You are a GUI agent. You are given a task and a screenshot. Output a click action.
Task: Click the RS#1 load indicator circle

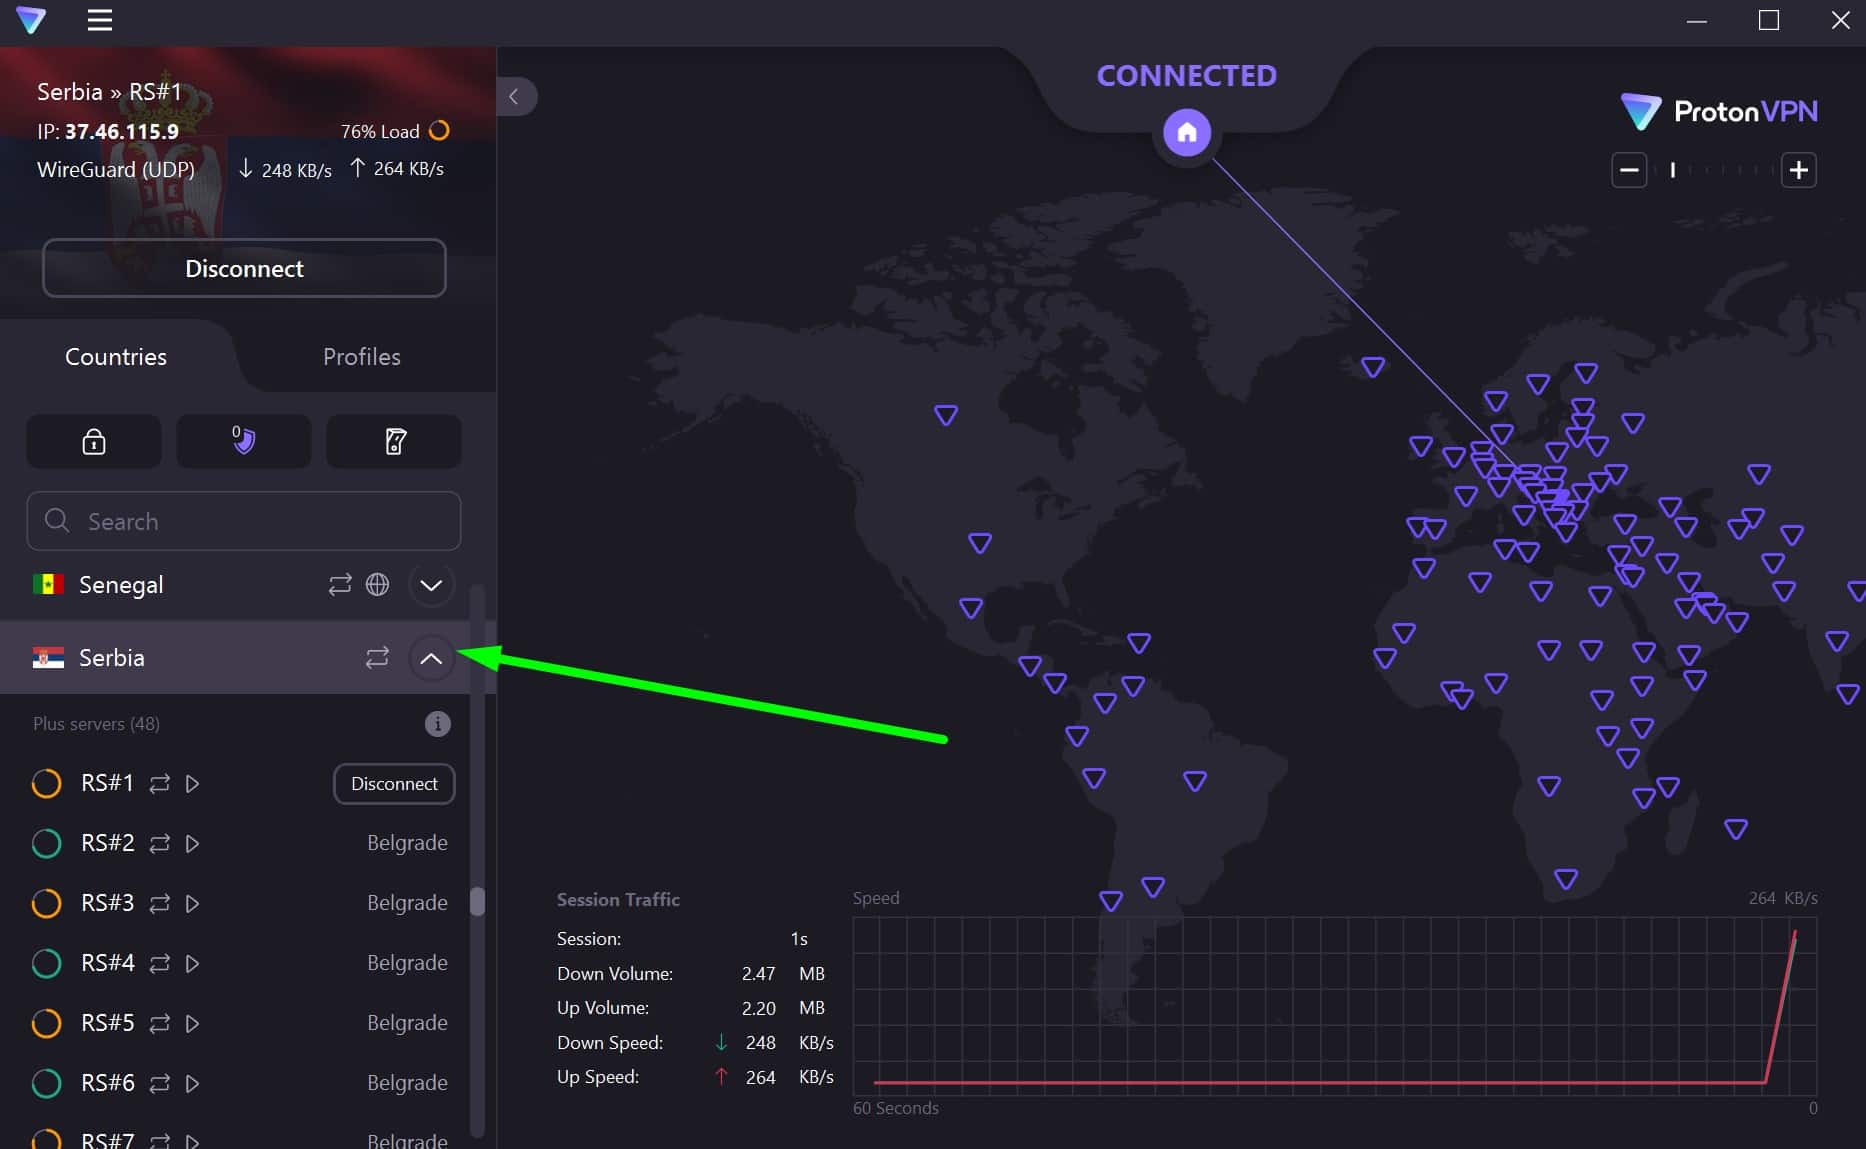(47, 784)
